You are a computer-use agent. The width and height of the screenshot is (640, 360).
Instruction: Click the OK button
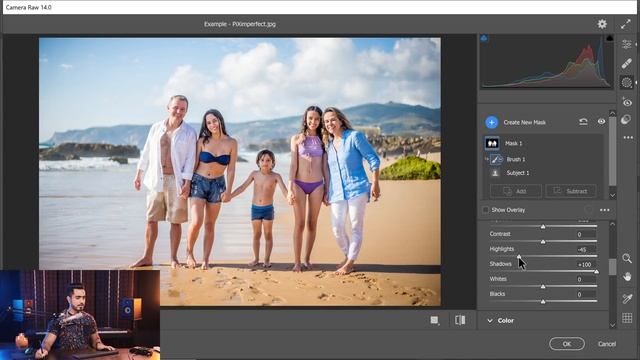pyautogui.click(x=567, y=344)
